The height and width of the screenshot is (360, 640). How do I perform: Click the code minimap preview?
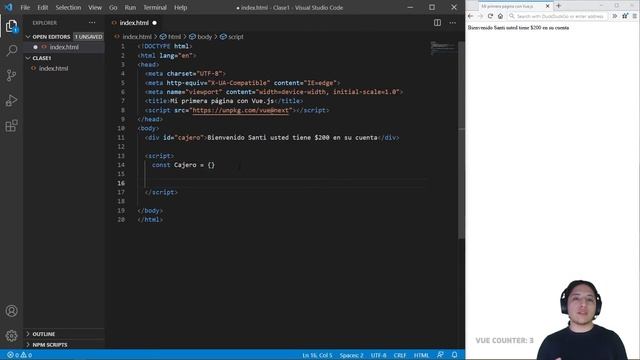pyautogui.click(x=443, y=48)
